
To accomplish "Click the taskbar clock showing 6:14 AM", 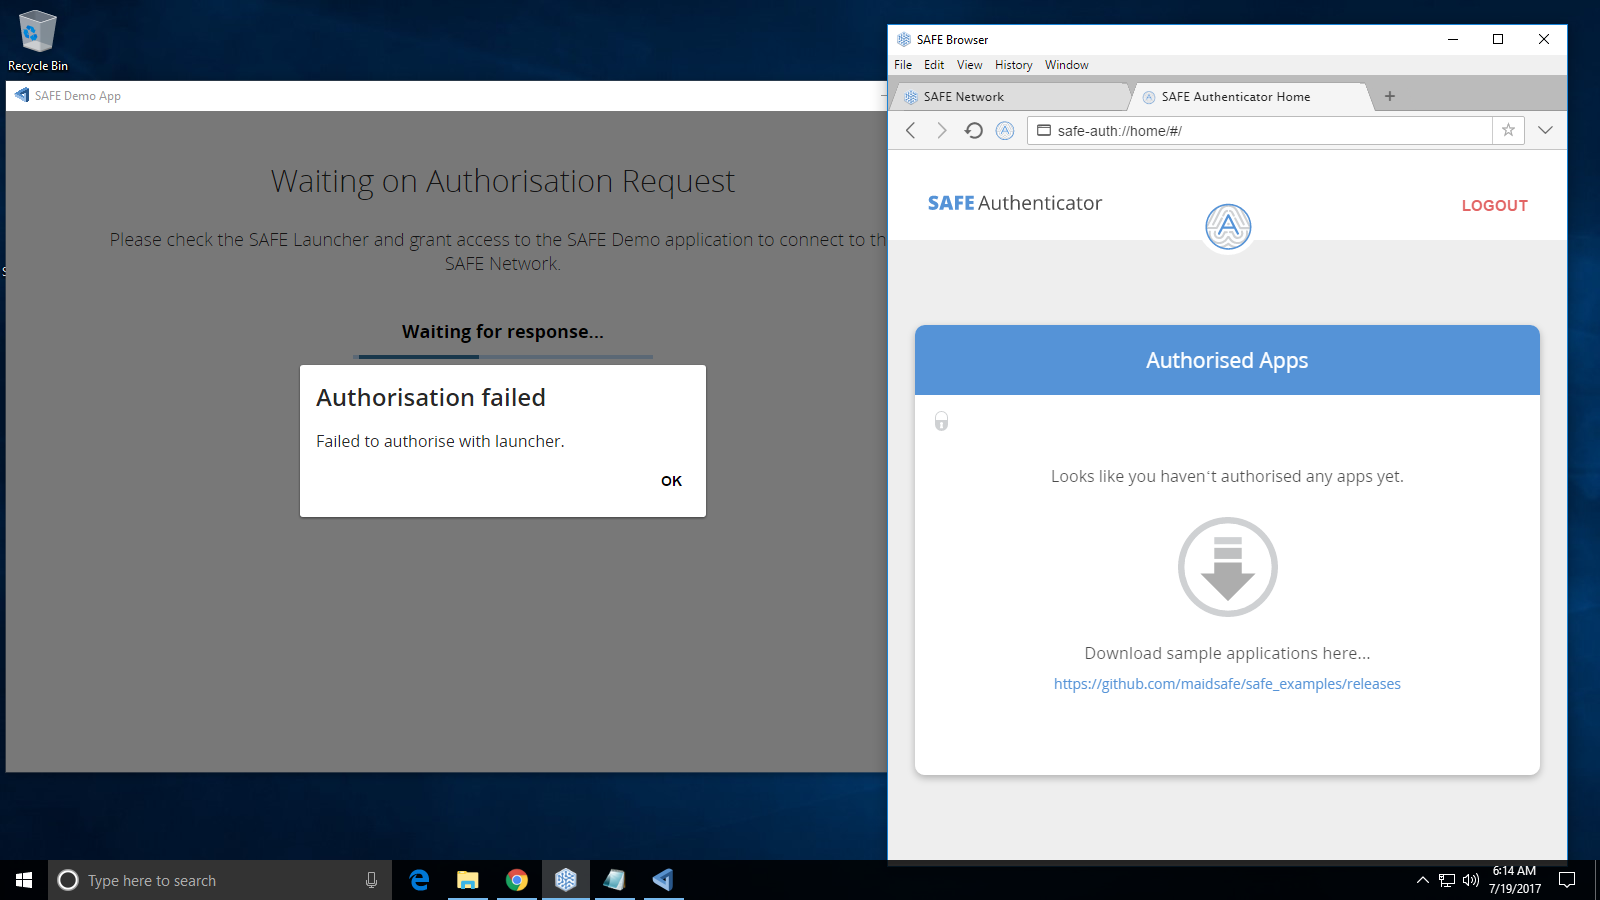I will [1514, 880].
